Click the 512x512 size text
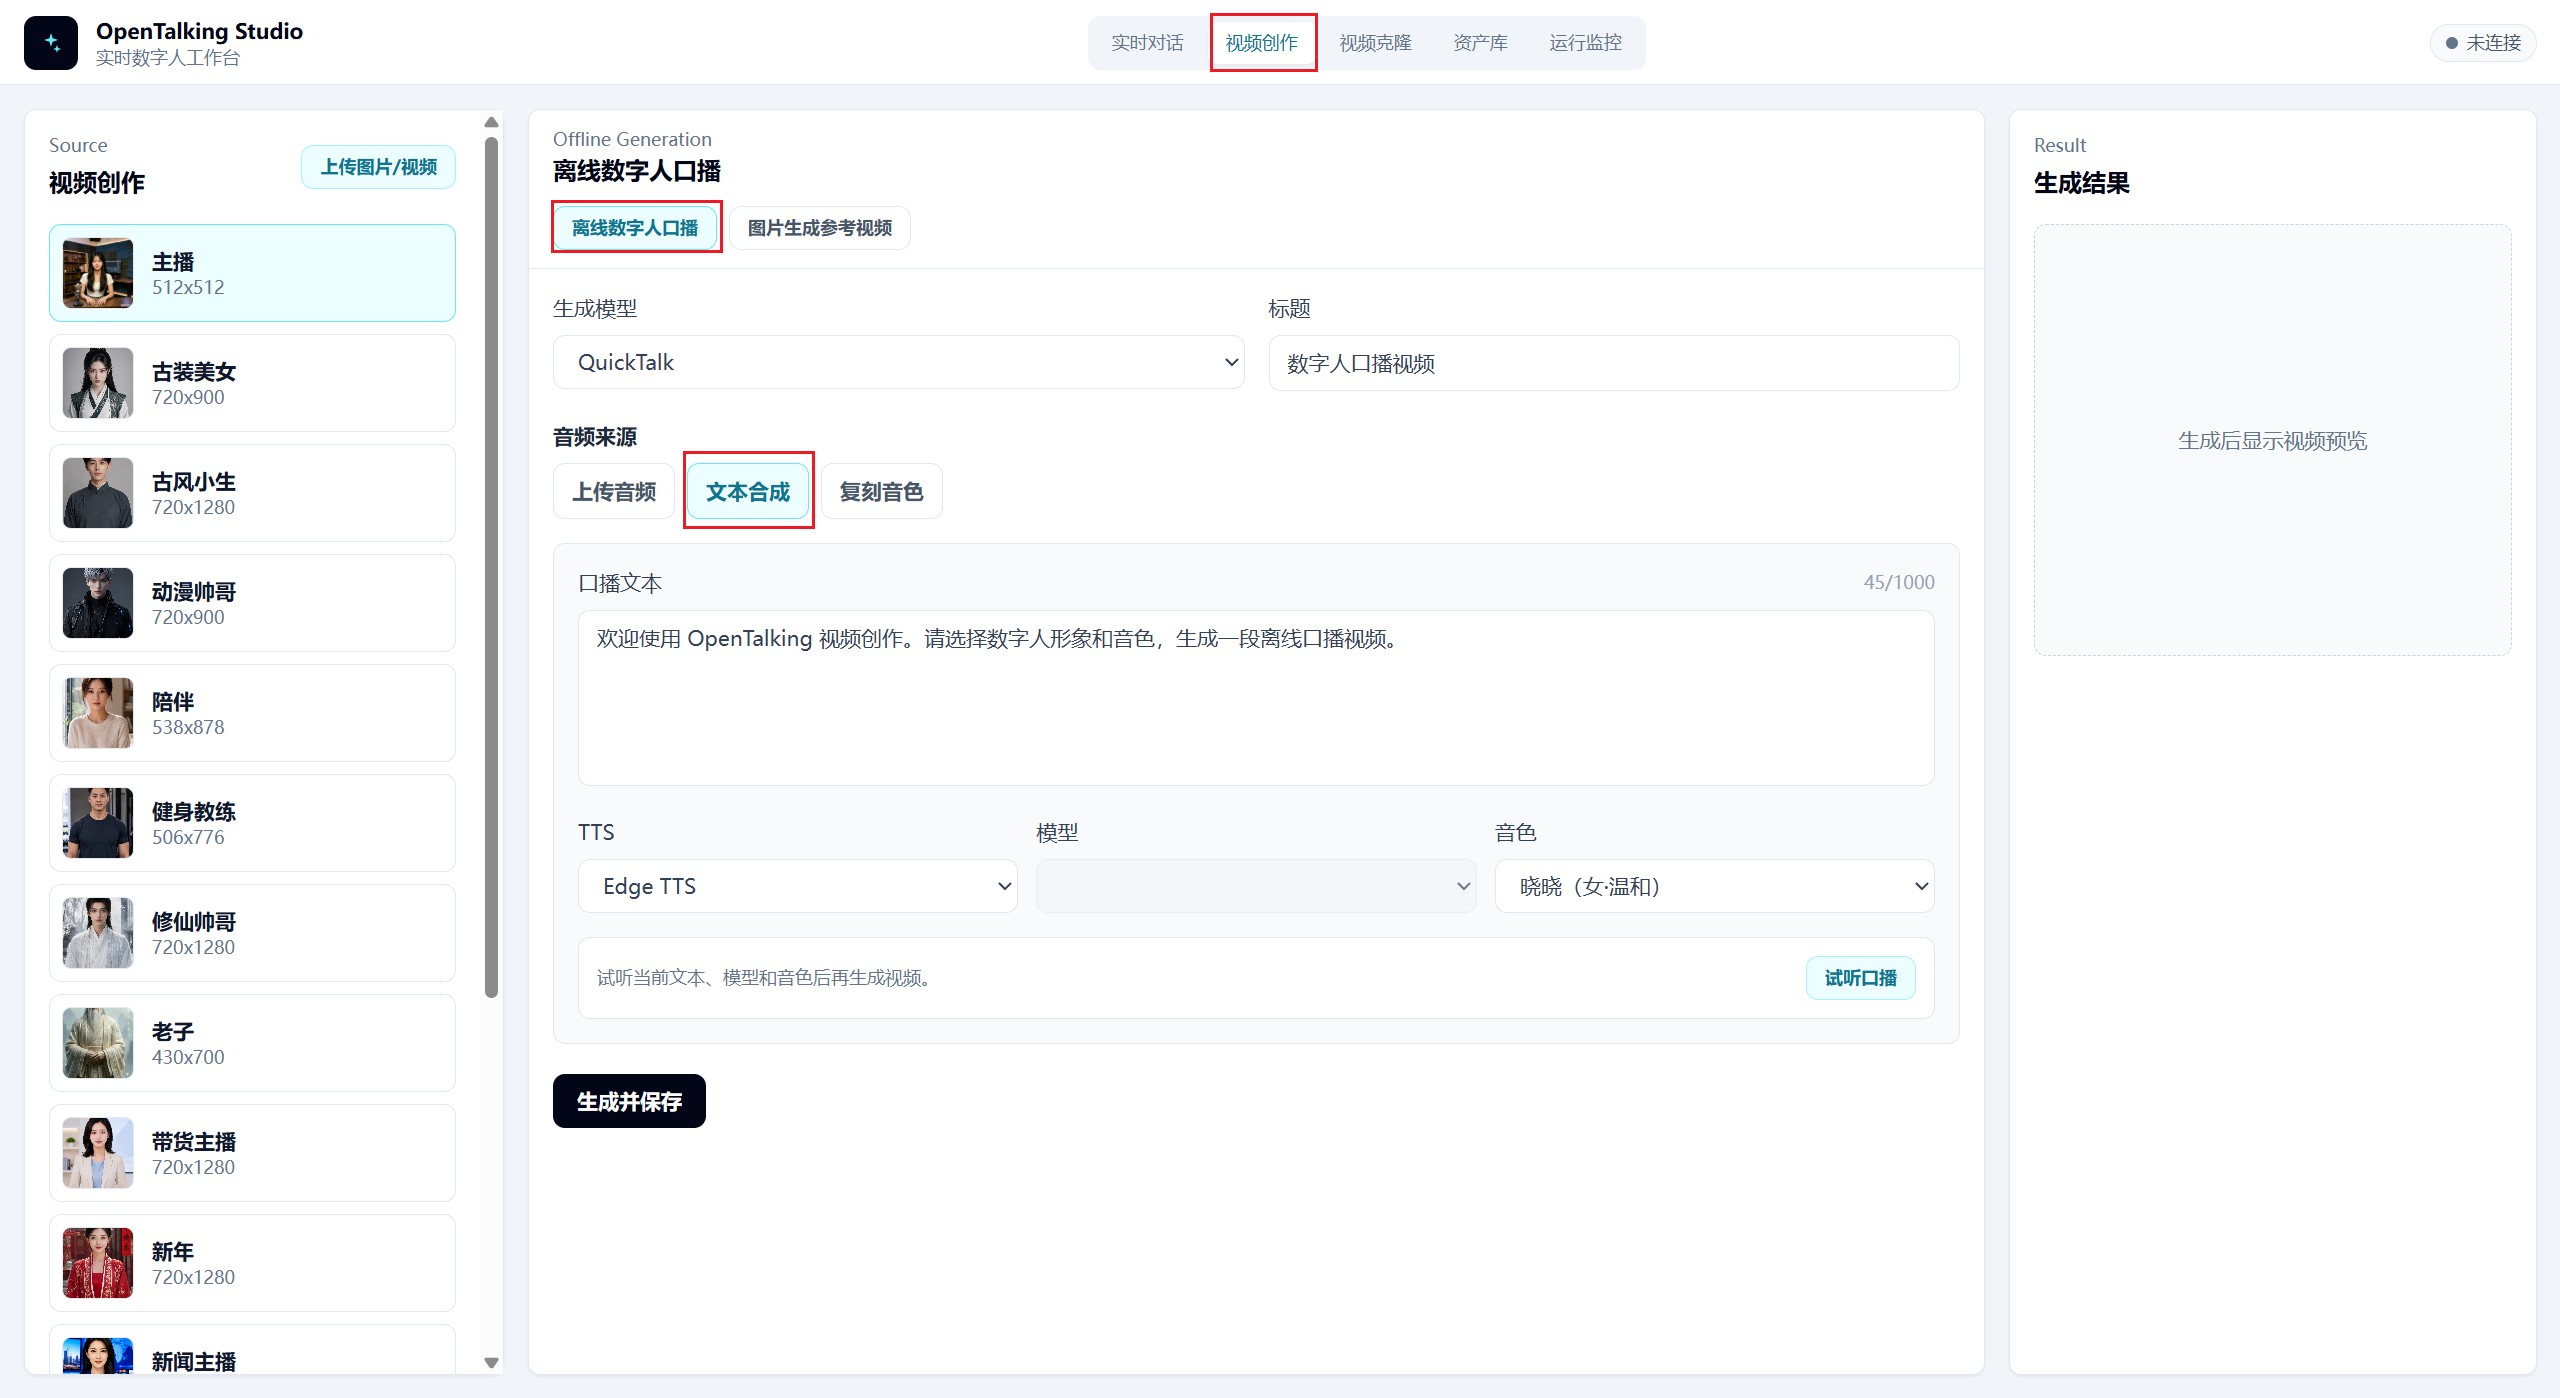Screen dimensions: 2560x1398 [188, 287]
